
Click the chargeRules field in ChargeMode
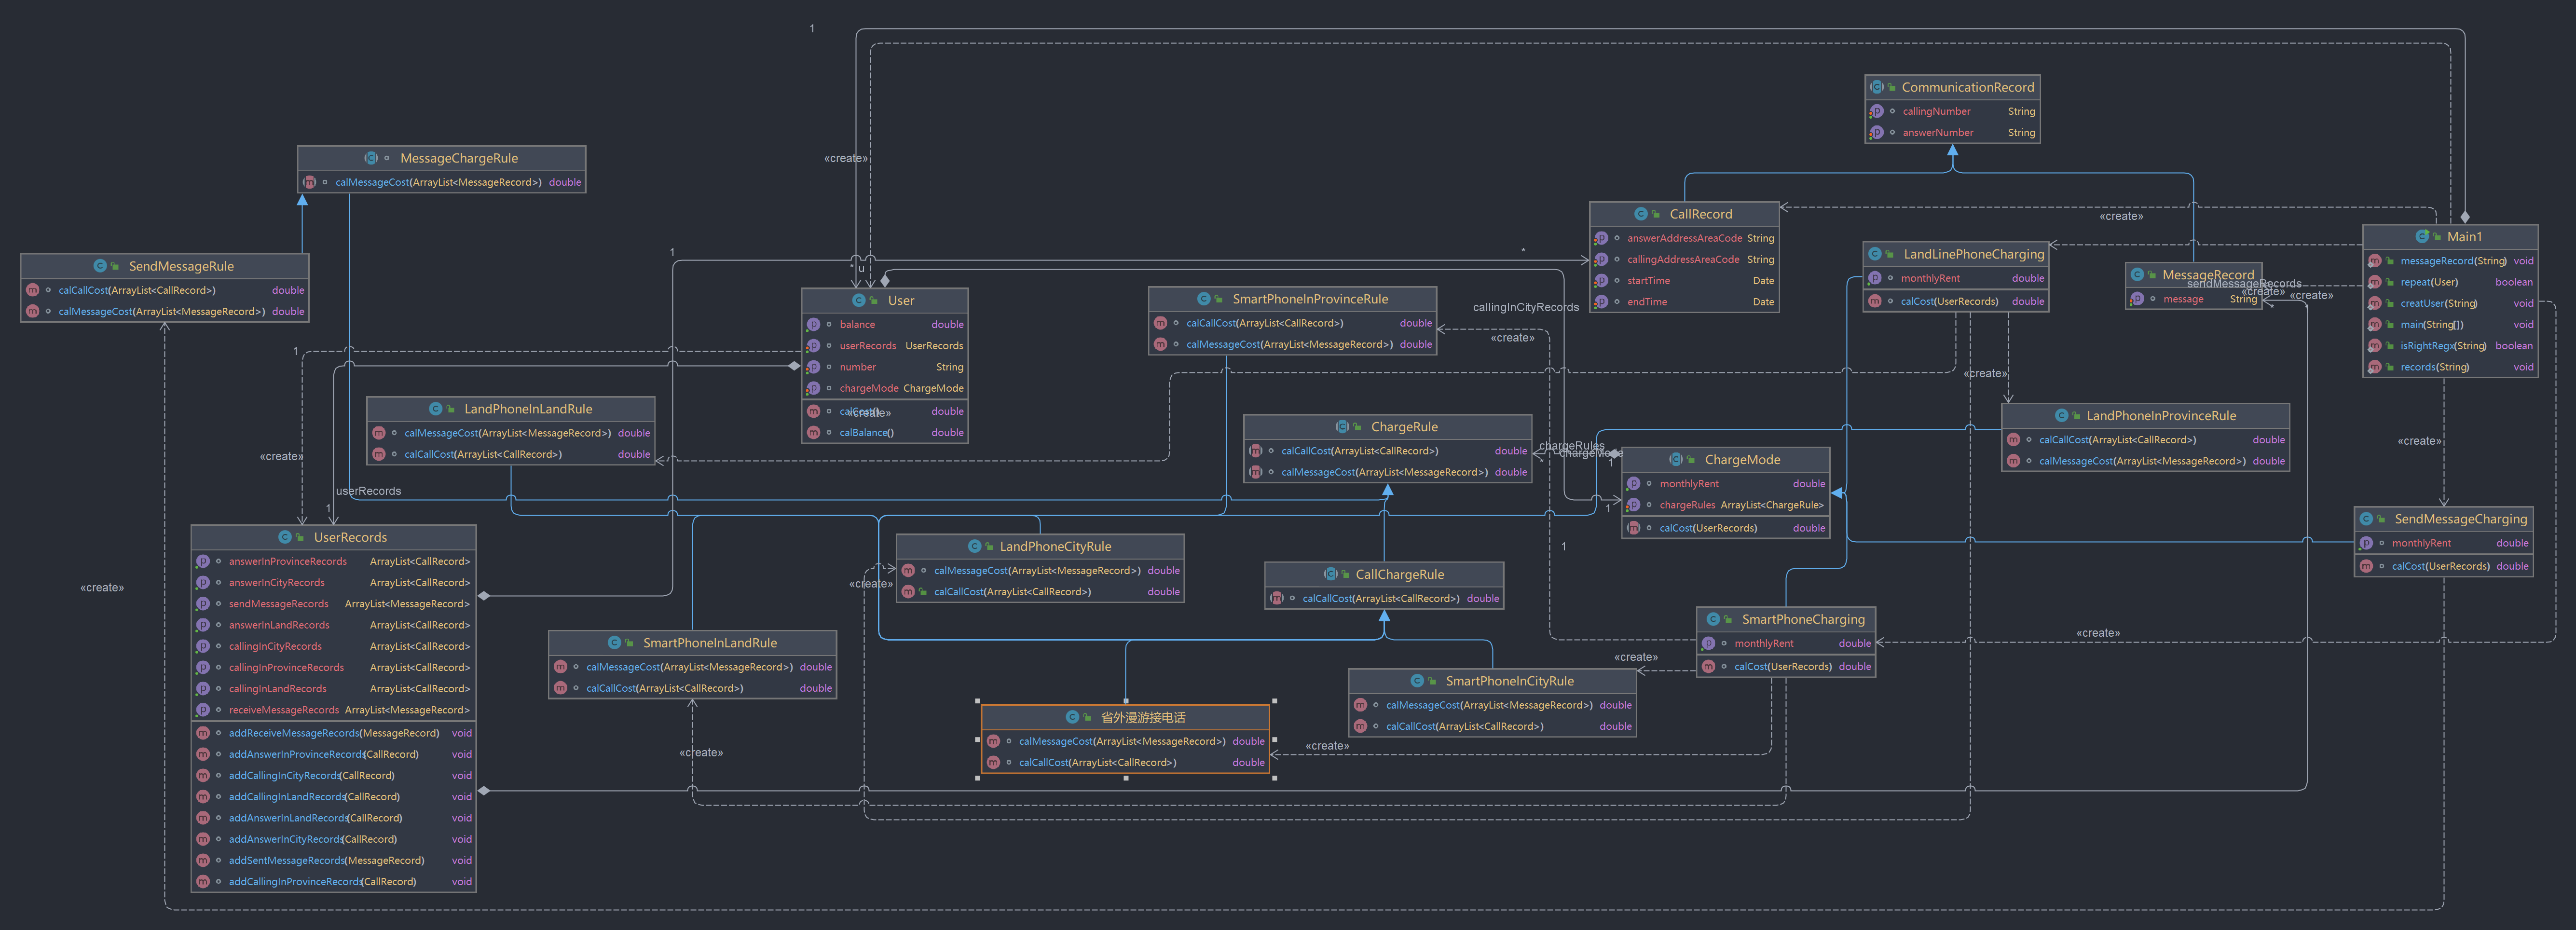pyautogui.click(x=1687, y=505)
